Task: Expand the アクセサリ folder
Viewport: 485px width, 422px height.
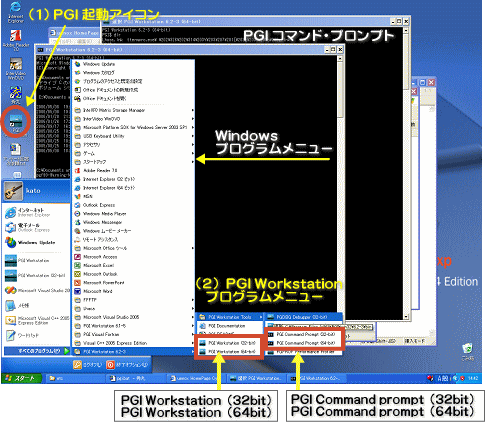Action: 133,145
